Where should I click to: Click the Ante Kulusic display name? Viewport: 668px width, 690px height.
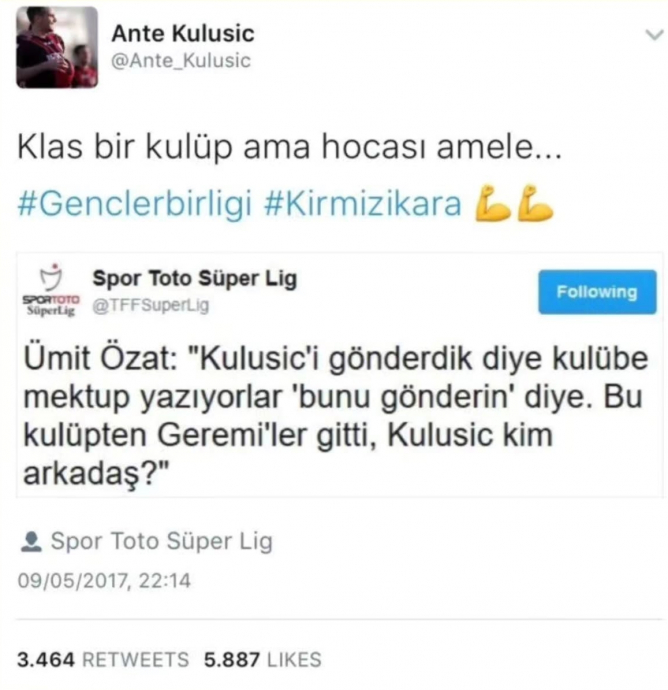click(183, 33)
